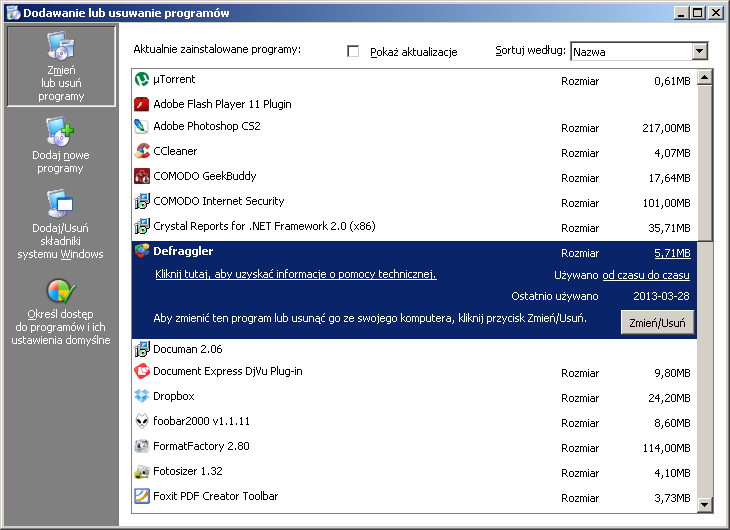Click the Adobe Flash Player 11 icon

point(142,104)
